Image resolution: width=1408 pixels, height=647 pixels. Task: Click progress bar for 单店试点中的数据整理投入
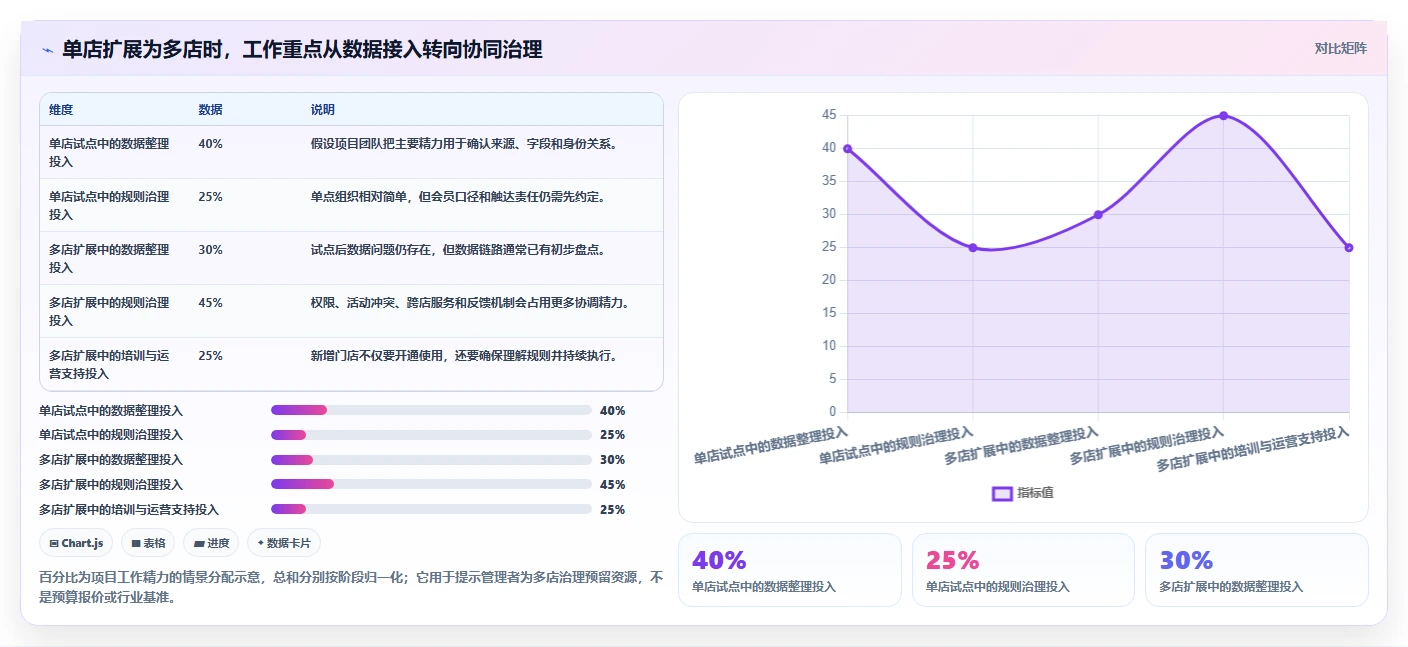[x=431, y=410]
